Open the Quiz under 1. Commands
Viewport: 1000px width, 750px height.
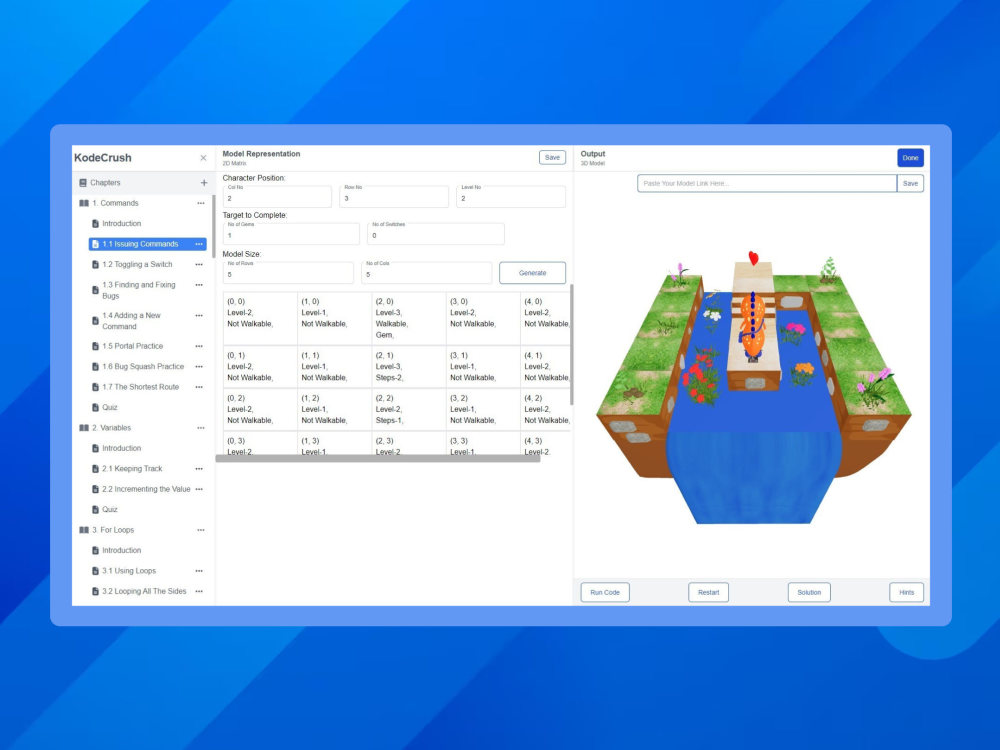(x=110, y=408)
